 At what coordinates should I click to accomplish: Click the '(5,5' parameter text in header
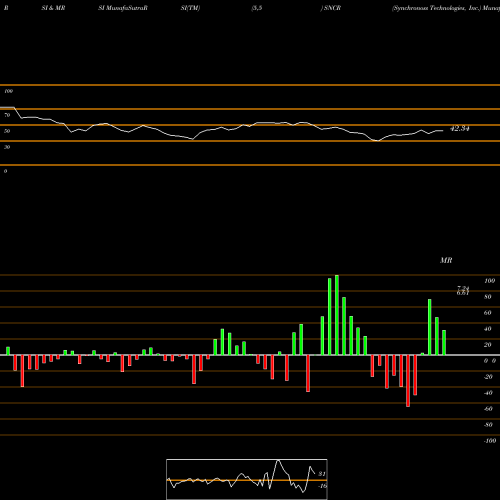[x=257, y=8]
